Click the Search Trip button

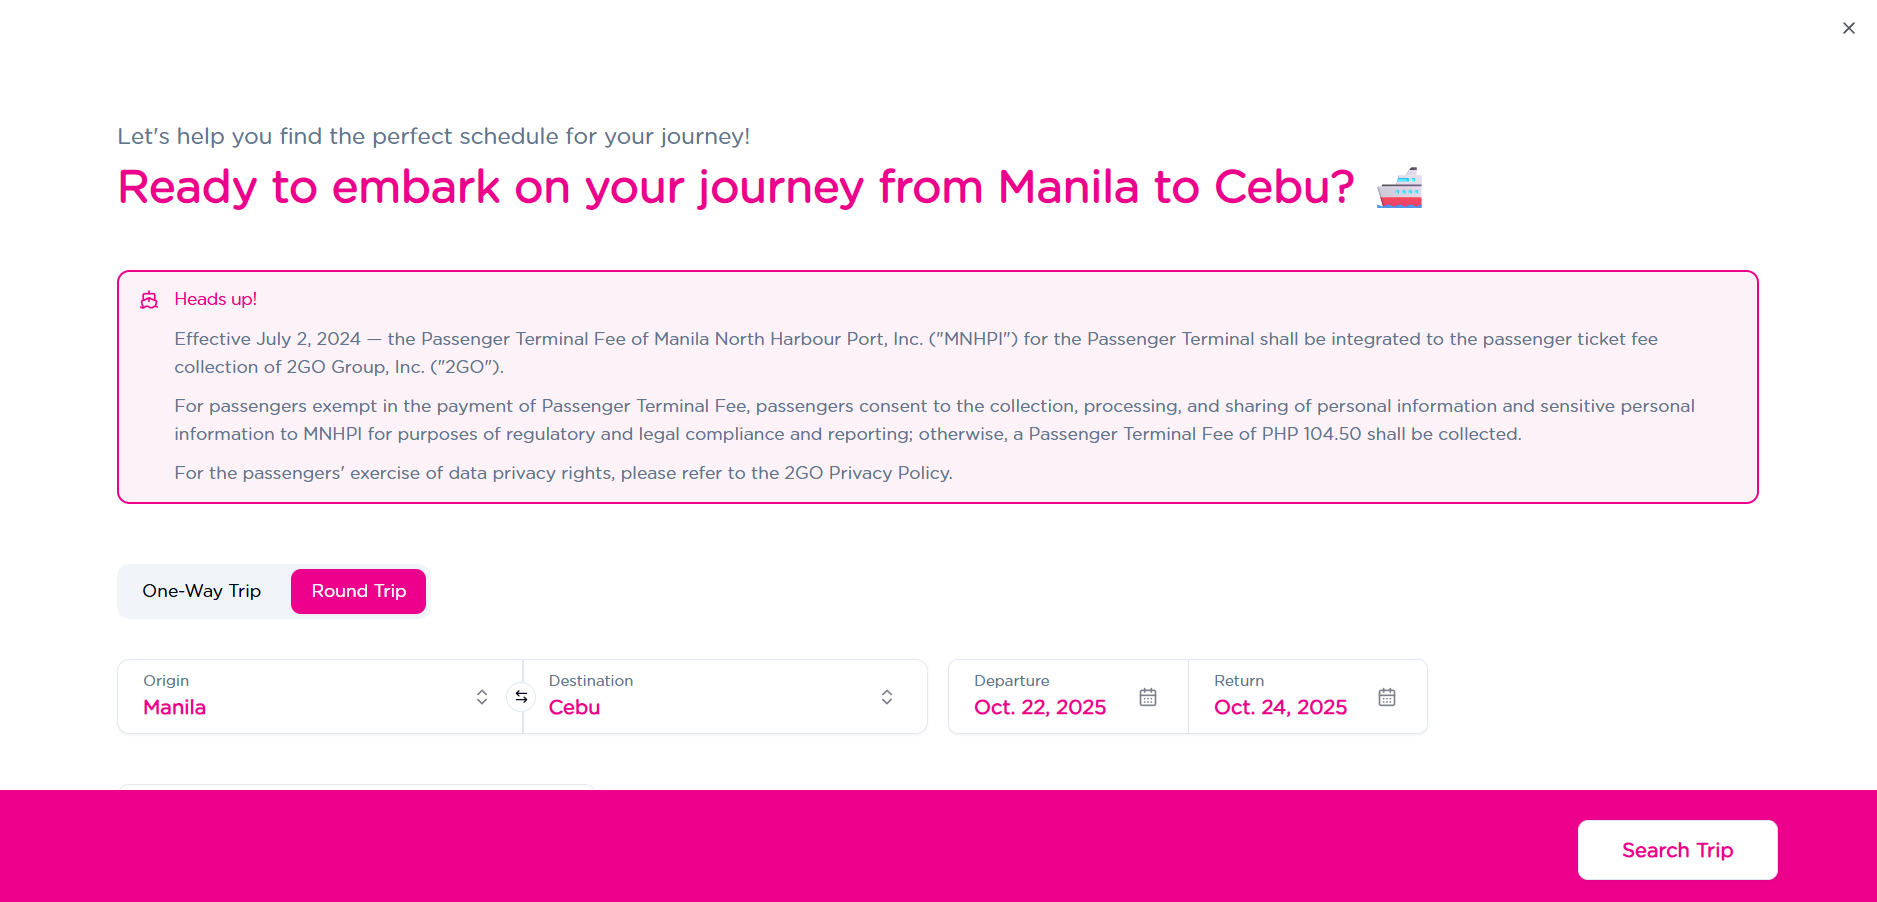pos(1677,850)
